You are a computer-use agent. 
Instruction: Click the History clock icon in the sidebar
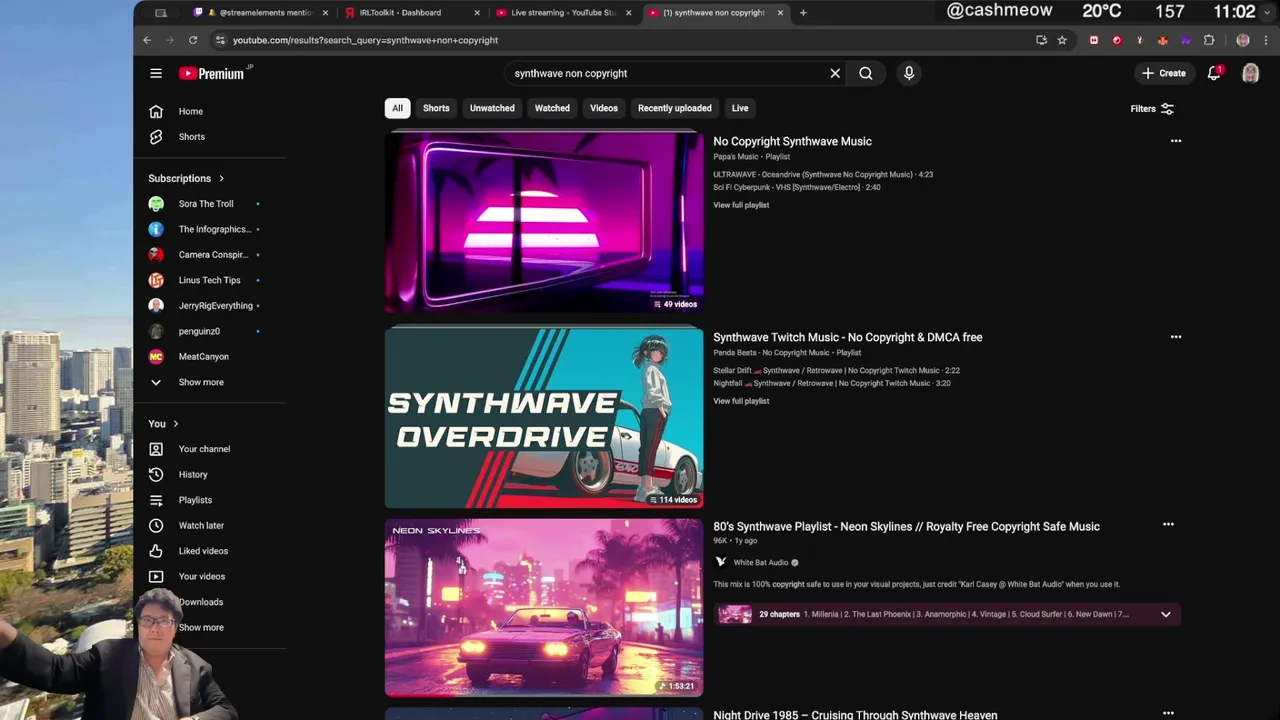click(156, 475)
